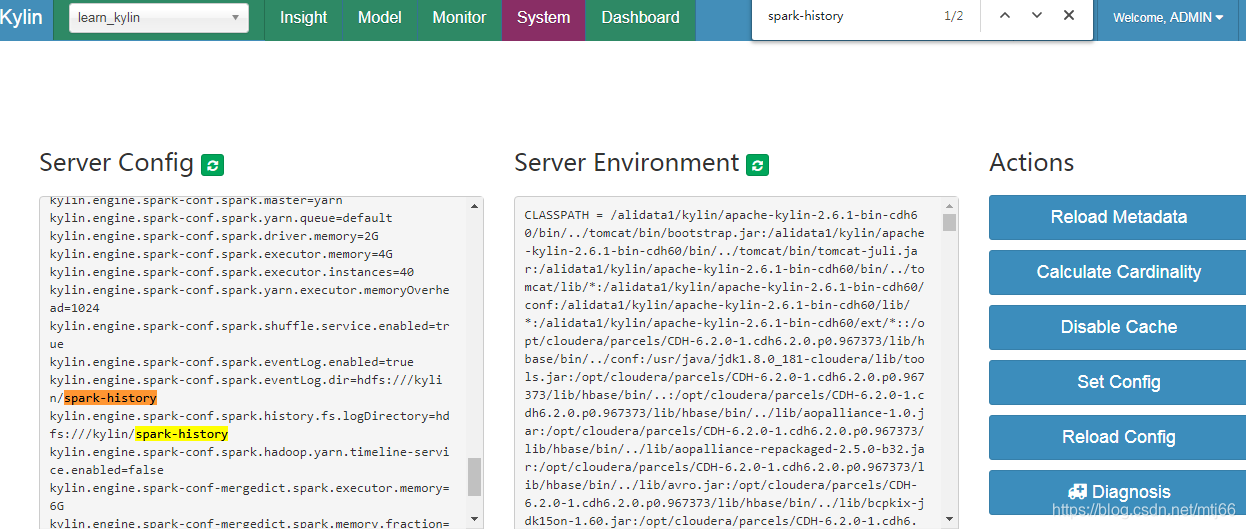This screenshot has width=1246, height=529.
Task: Click the Server Config heading
Action: [x=116, y=163]
